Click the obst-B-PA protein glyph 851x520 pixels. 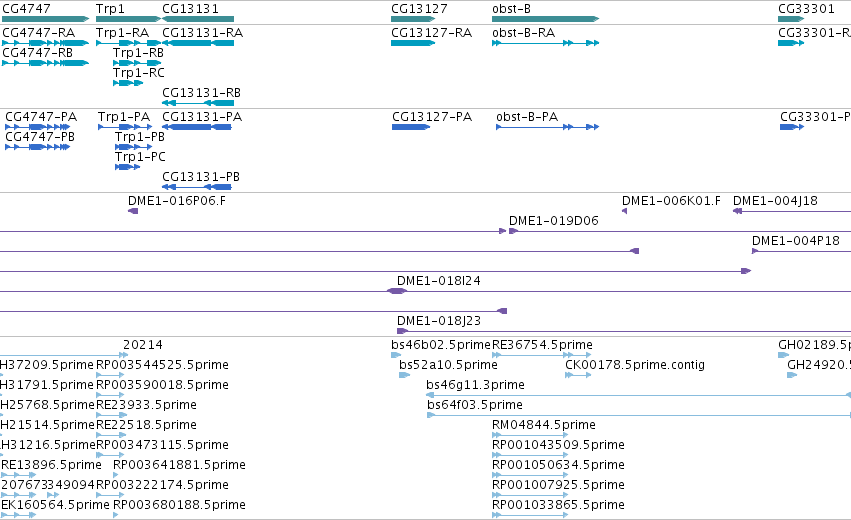point(548,127)
